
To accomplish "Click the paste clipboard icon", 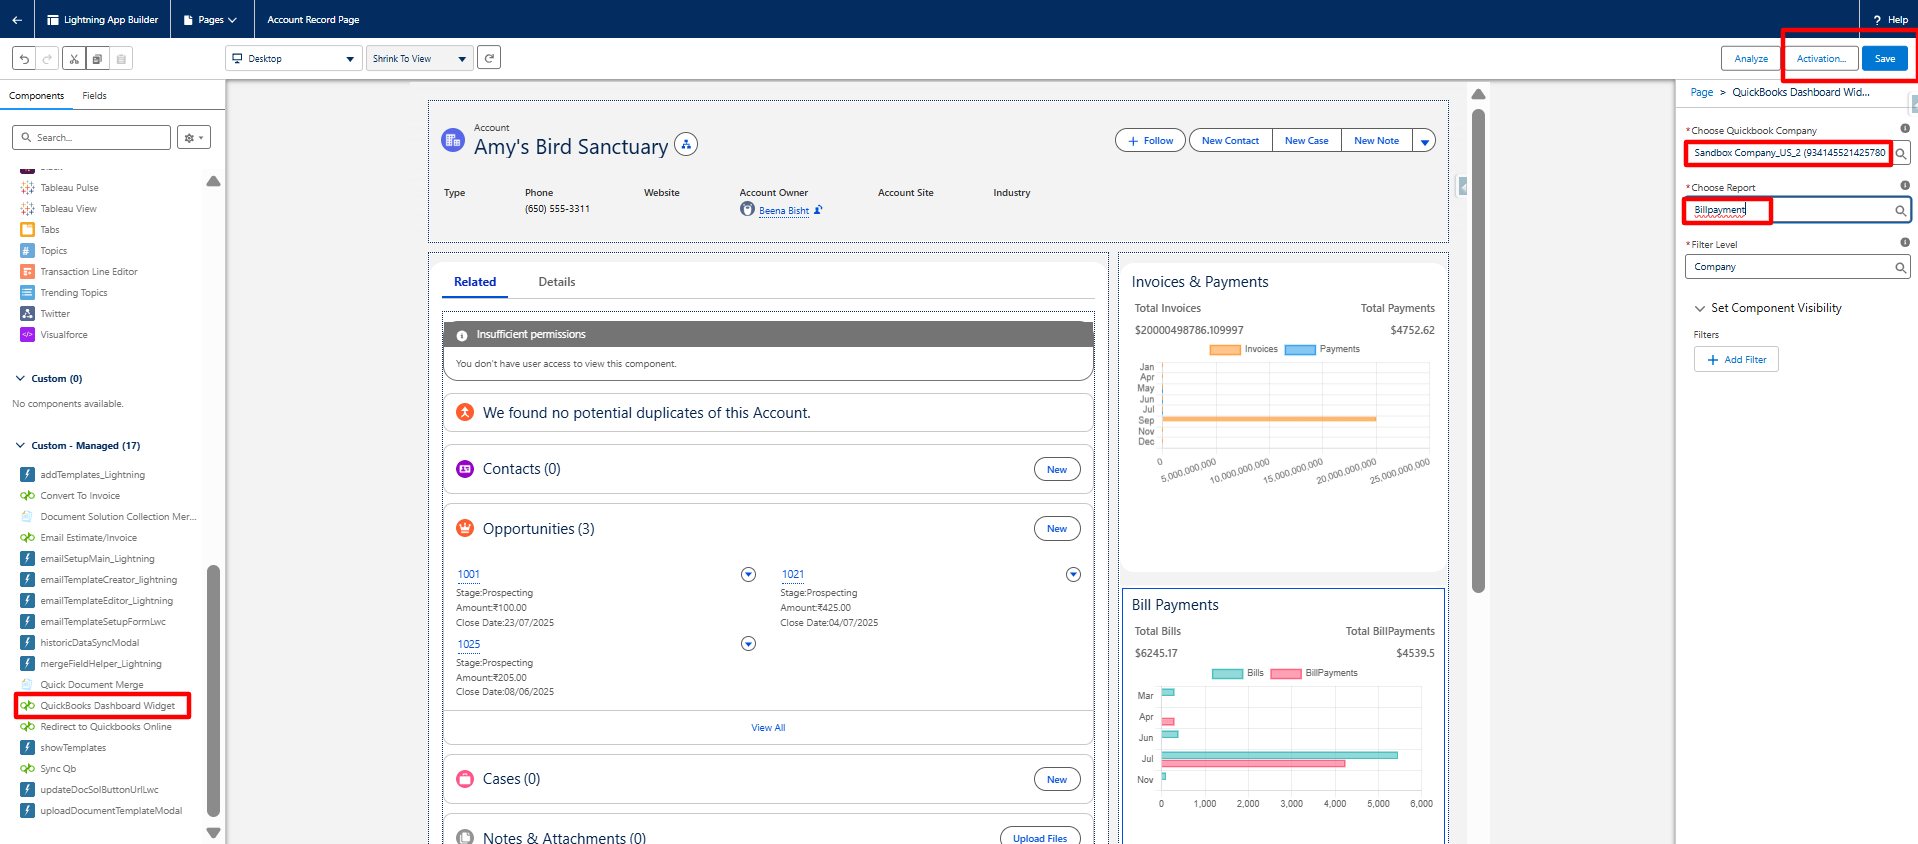I will (121, 59).
